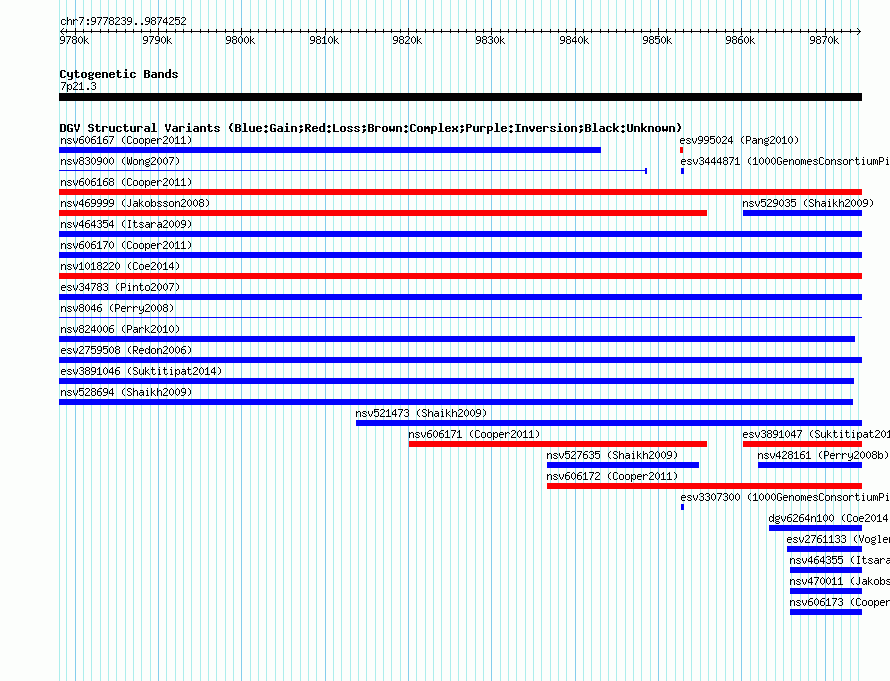Click the esv34783 (Pinto2007) label
The width and height of the screenshot is (890, 681).
[120, 287]
